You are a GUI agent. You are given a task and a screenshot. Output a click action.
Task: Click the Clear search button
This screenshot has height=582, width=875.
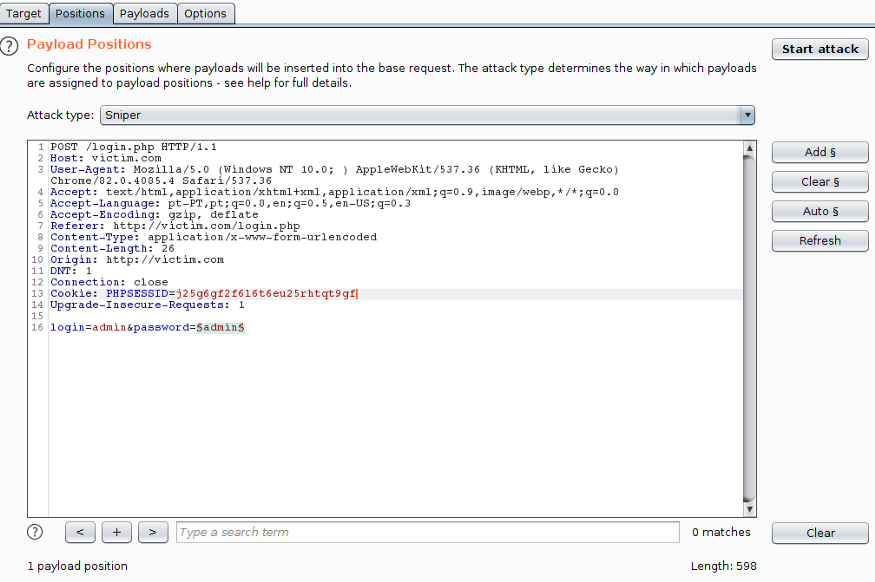[820, 533]
